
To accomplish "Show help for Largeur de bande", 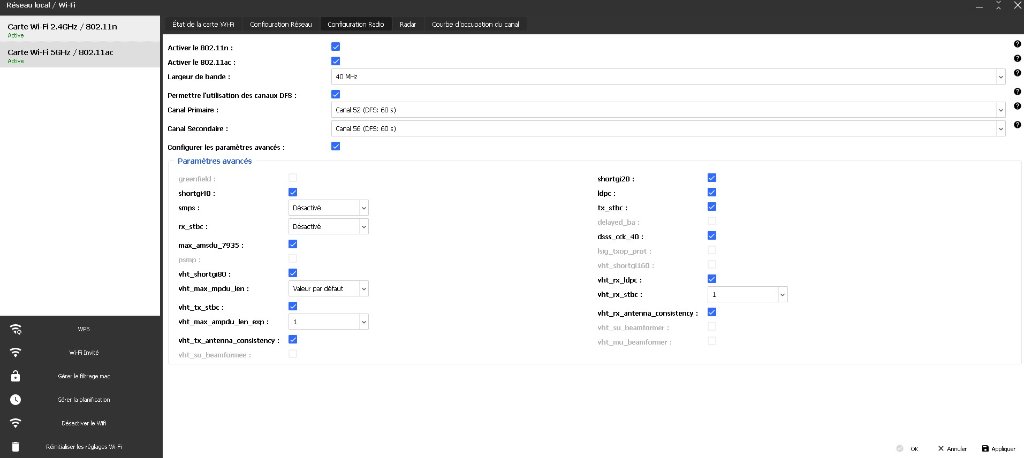I will click(1017, 73).
